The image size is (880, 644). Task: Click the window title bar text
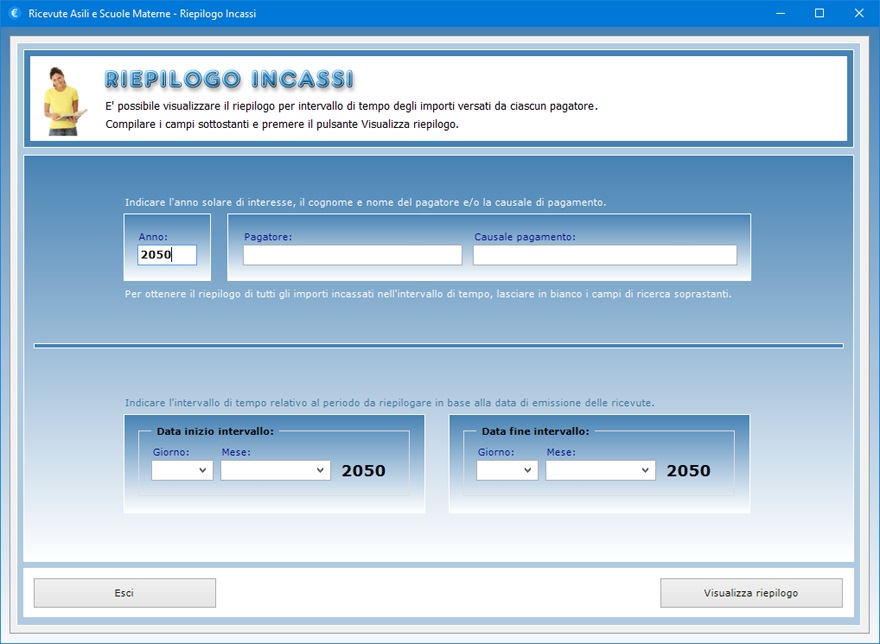click(x=142, y=13)
